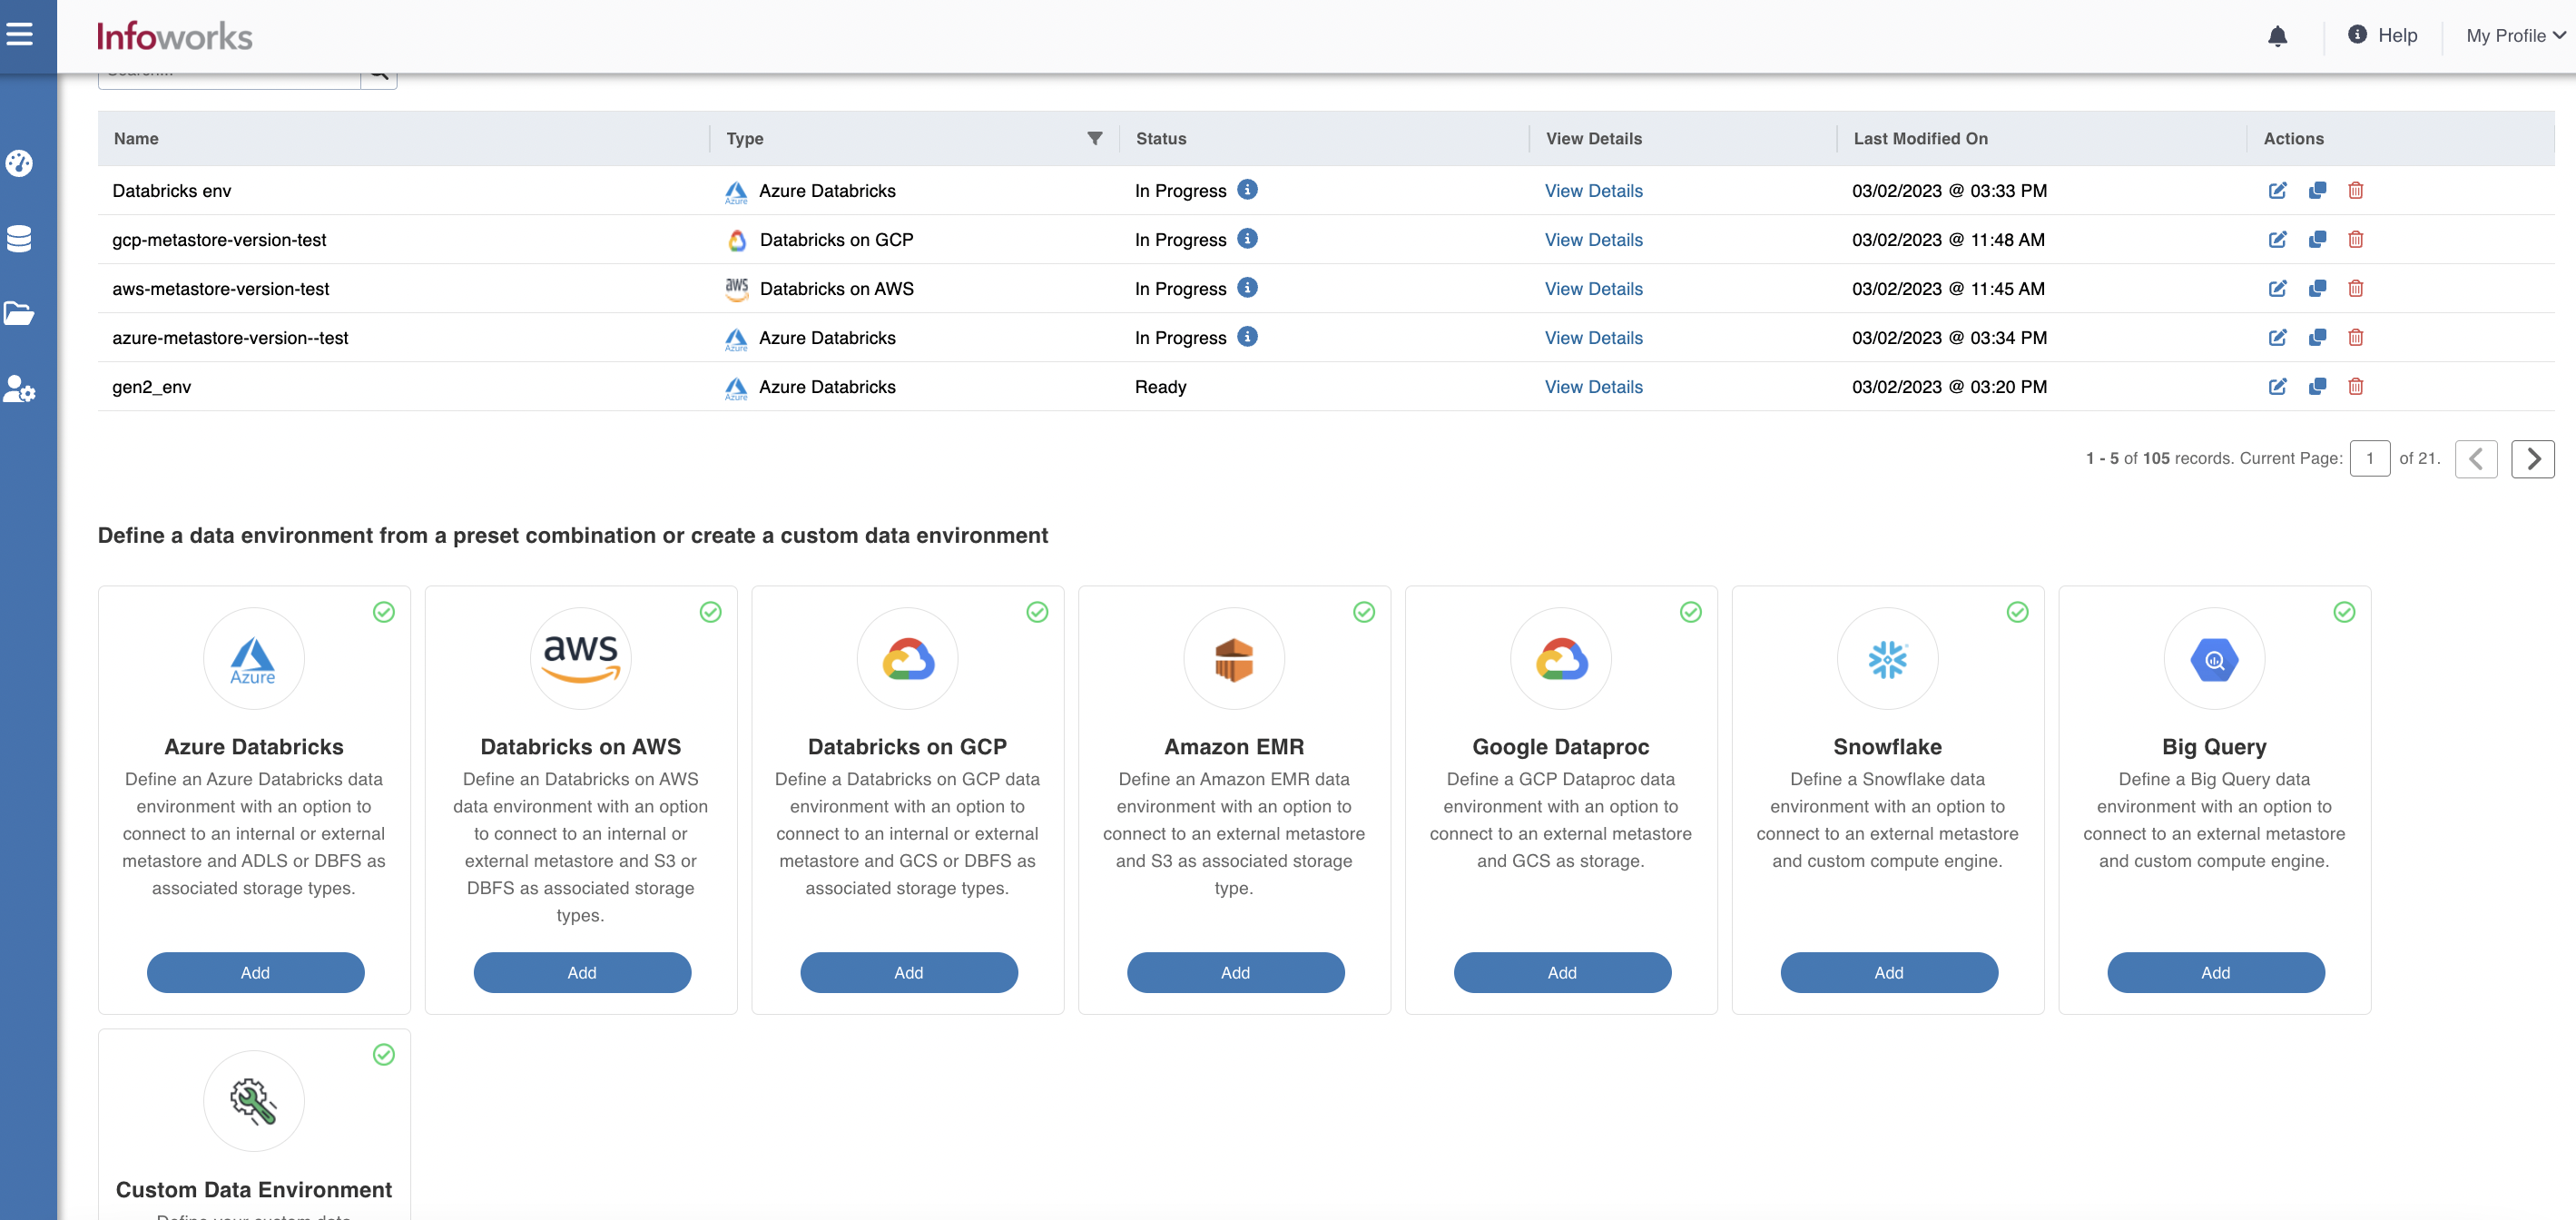Open the notifications bell
2576x1220 pixels.
2277,36
